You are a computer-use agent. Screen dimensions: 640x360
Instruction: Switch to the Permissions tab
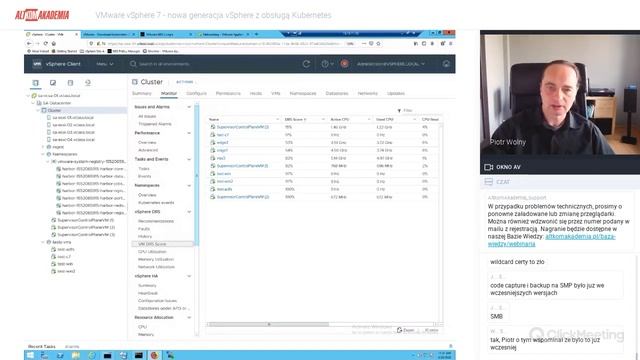(x=228, y=93)
